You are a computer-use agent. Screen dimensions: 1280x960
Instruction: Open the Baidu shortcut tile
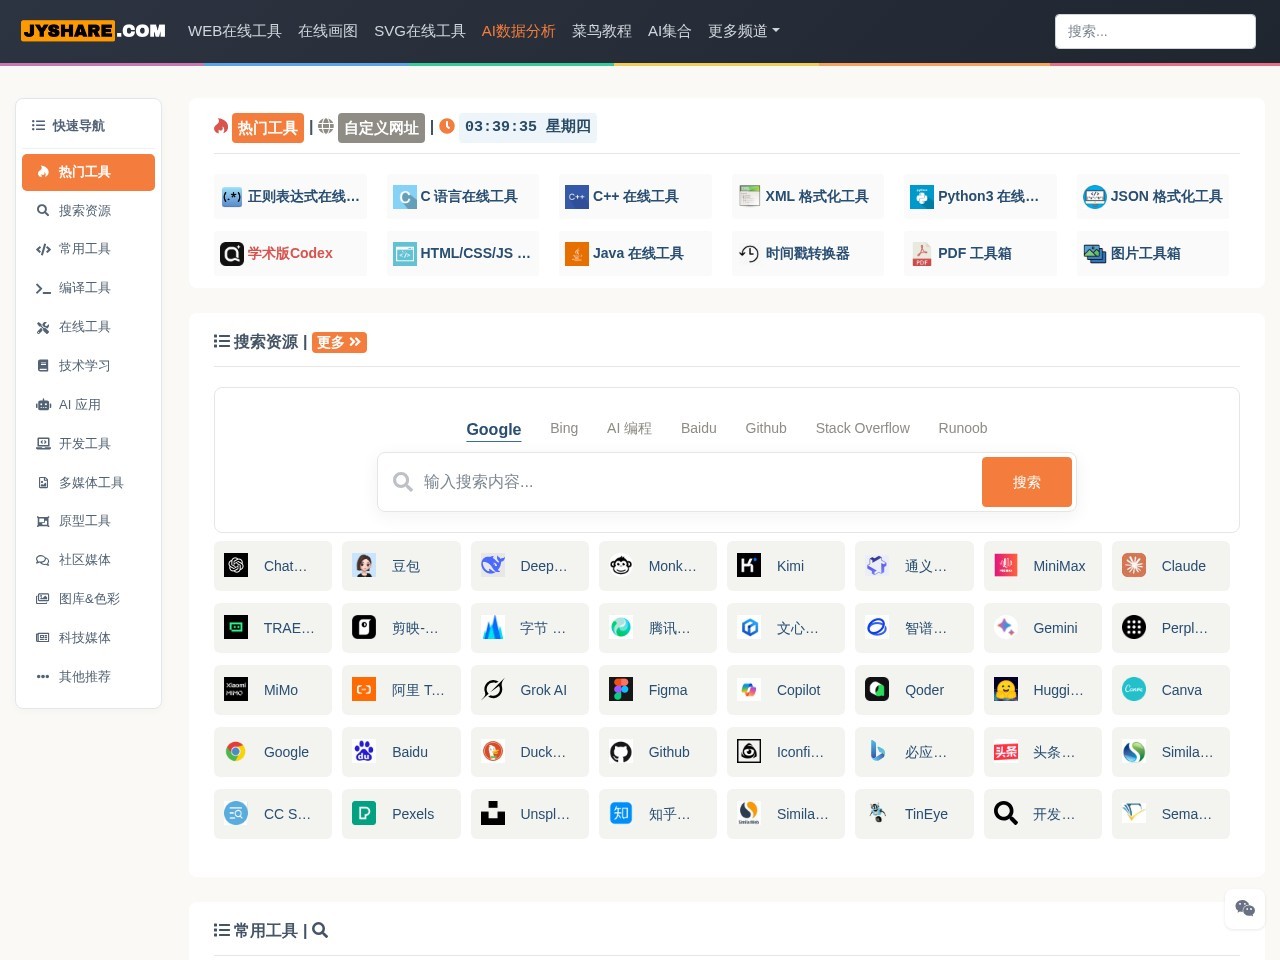click(401, 752)
